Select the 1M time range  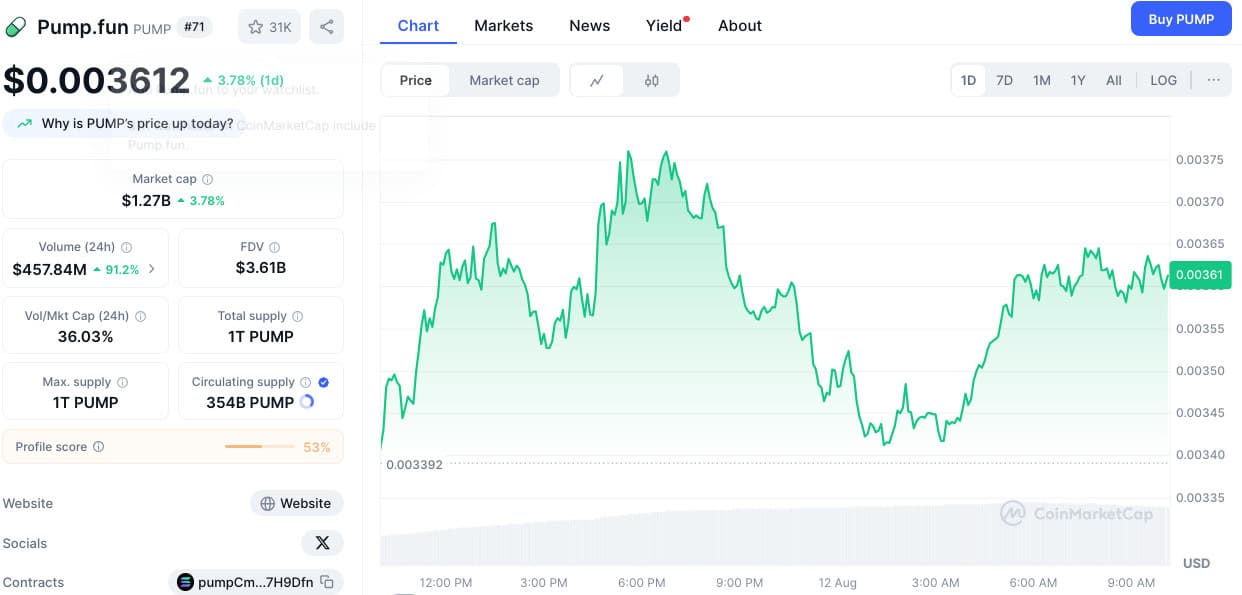point(1041,80)
